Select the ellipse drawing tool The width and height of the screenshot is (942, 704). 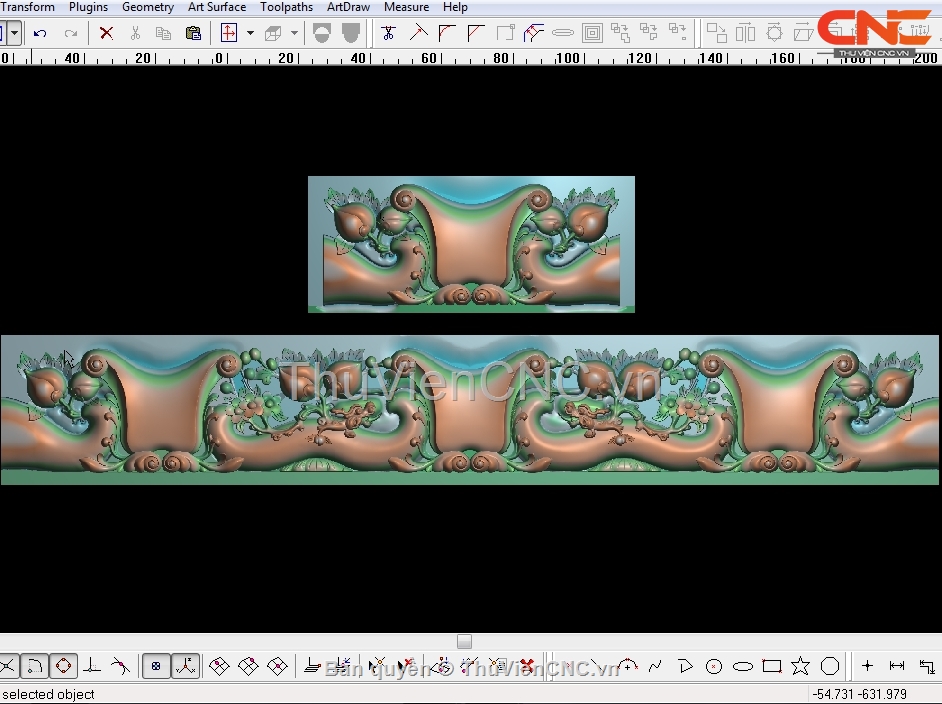742,666
